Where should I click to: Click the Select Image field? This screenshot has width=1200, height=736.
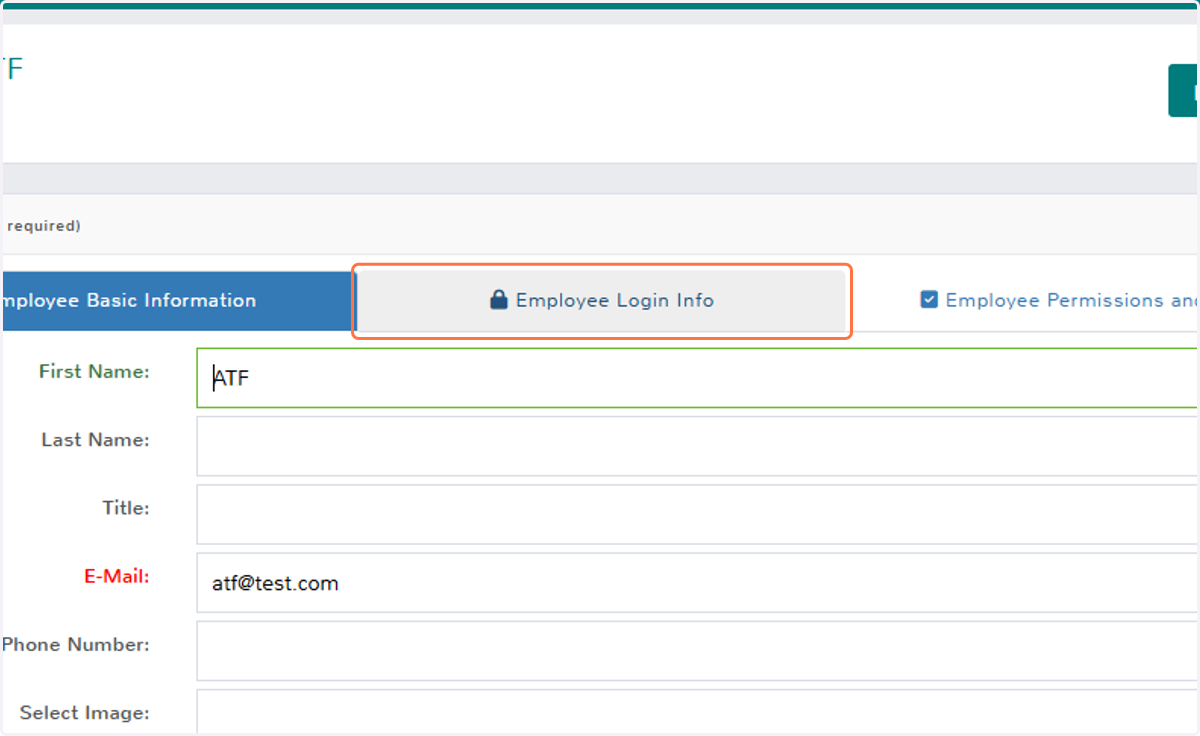698,712
